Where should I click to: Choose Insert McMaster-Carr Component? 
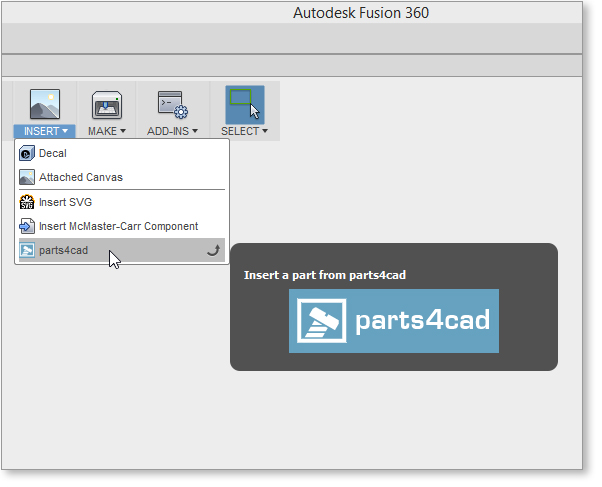(x=118, y=226)
